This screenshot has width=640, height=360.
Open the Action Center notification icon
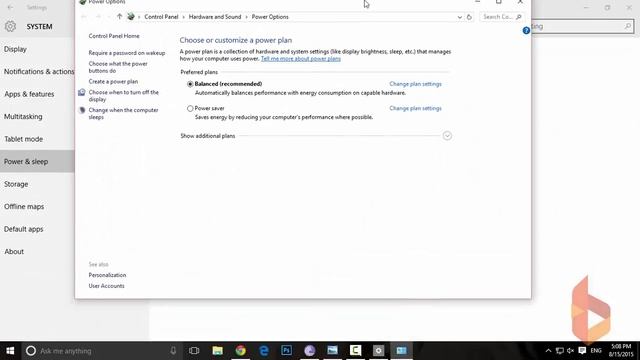coord(582,351)
